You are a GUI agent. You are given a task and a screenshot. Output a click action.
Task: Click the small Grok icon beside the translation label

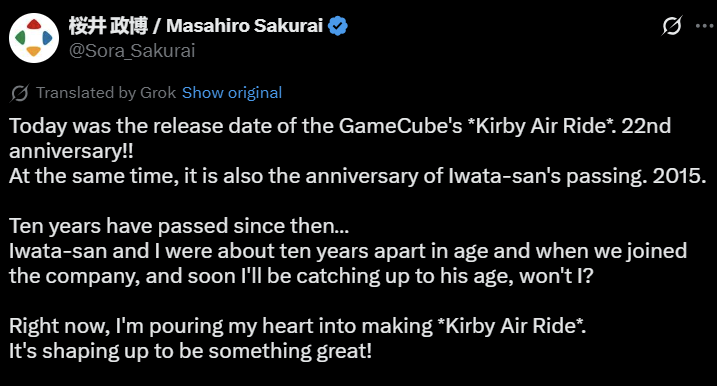tap(20, 93)
